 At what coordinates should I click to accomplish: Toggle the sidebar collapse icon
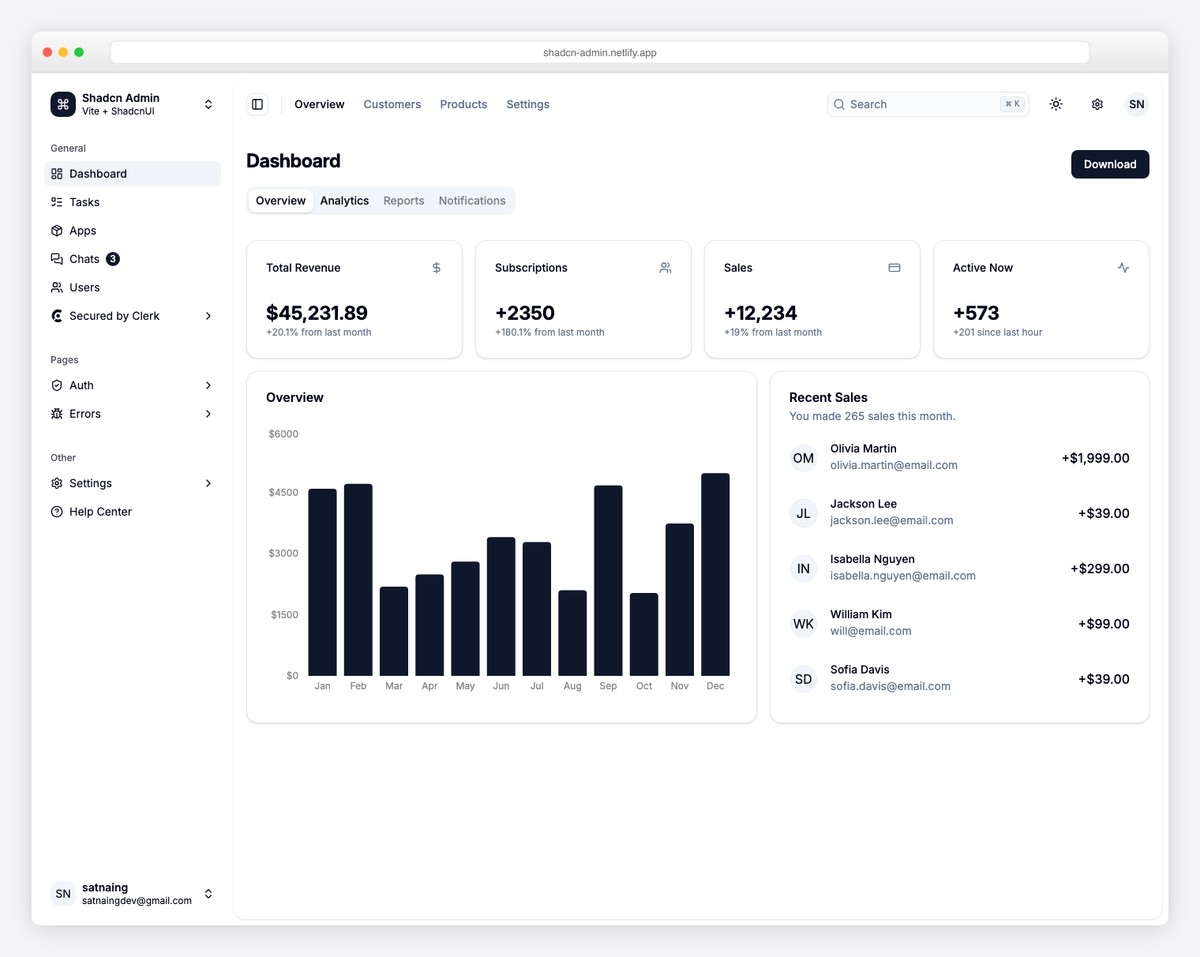(x=257, y=103)
